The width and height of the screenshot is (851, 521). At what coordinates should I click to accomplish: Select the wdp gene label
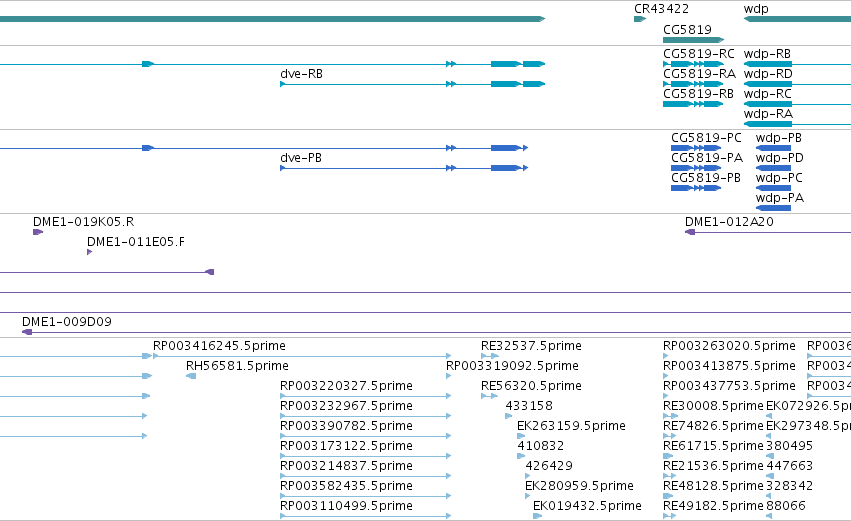(756, 9)
